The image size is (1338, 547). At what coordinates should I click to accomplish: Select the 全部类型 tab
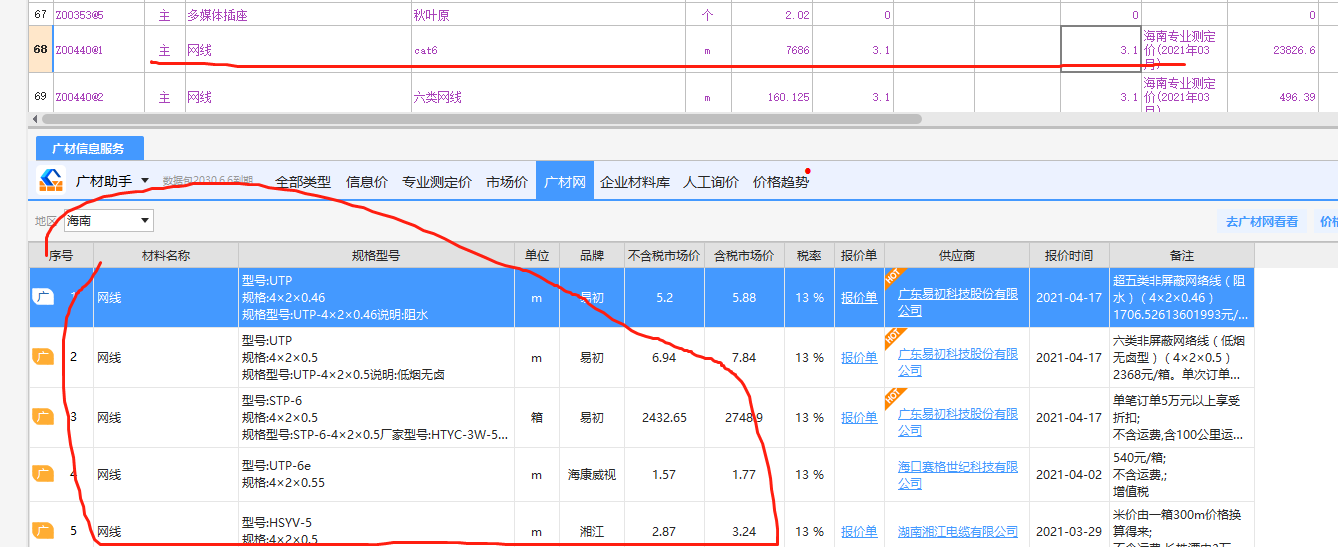302,182
